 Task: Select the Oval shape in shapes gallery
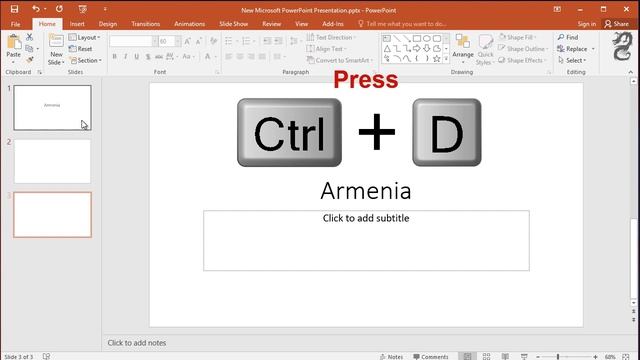tap(427, 38)
